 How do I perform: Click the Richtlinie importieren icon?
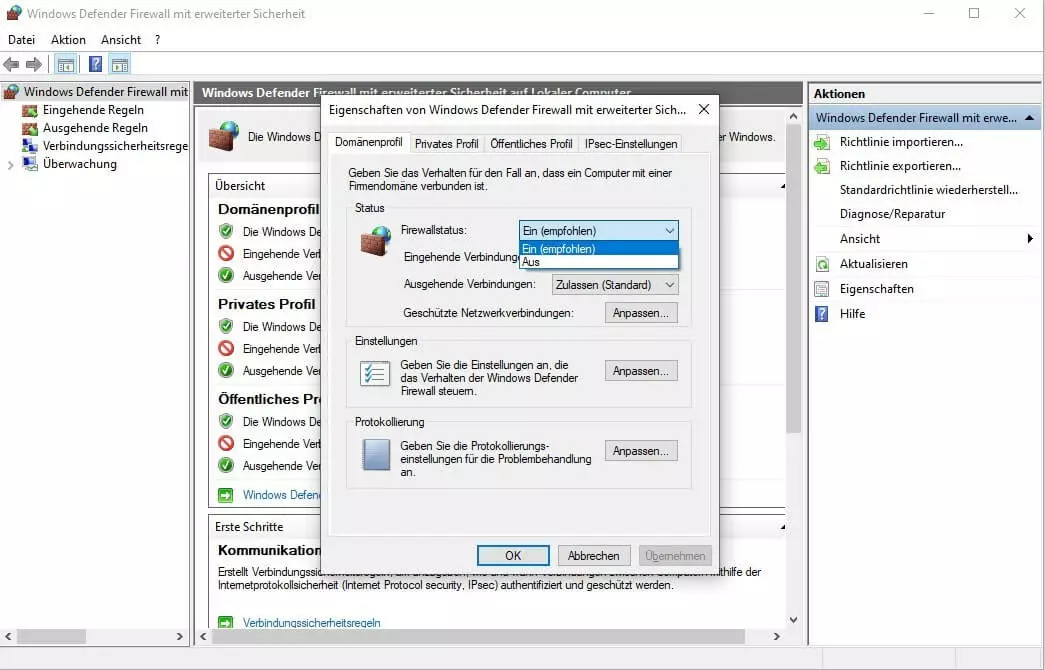pos(822,142)
